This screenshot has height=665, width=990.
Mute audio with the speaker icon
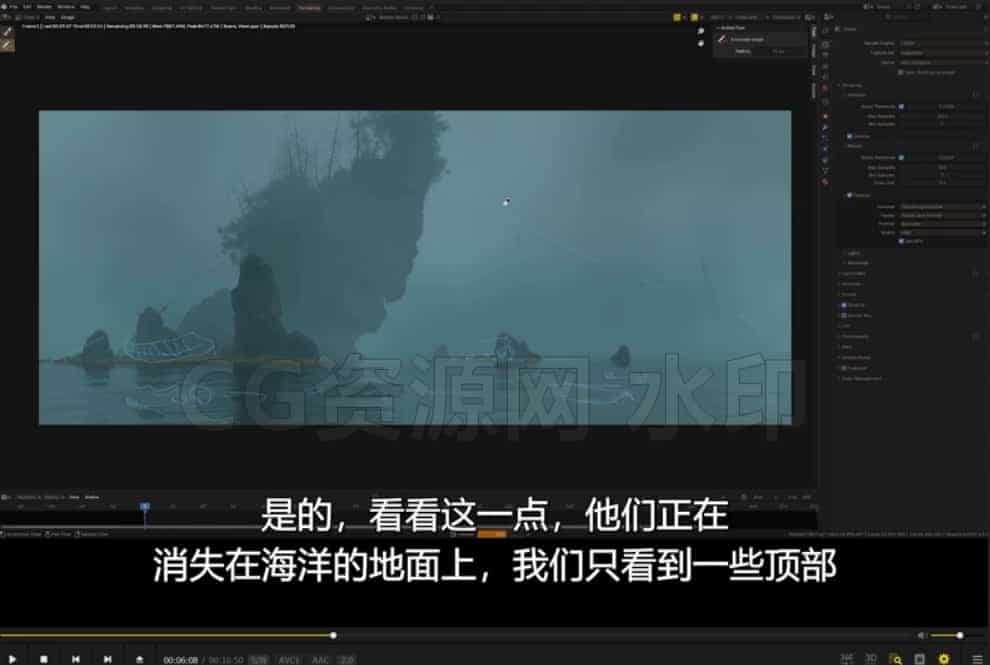921,635
